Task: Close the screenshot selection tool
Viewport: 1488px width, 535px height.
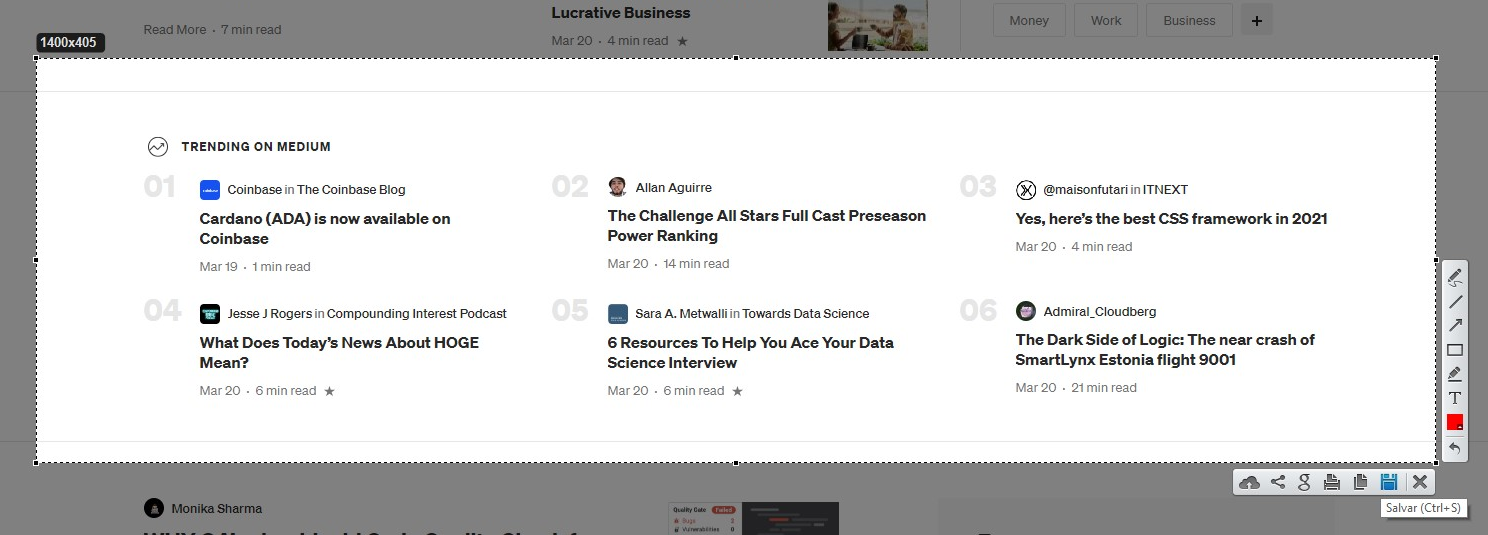Action: pyautogui.click(x=1419, y=482)
